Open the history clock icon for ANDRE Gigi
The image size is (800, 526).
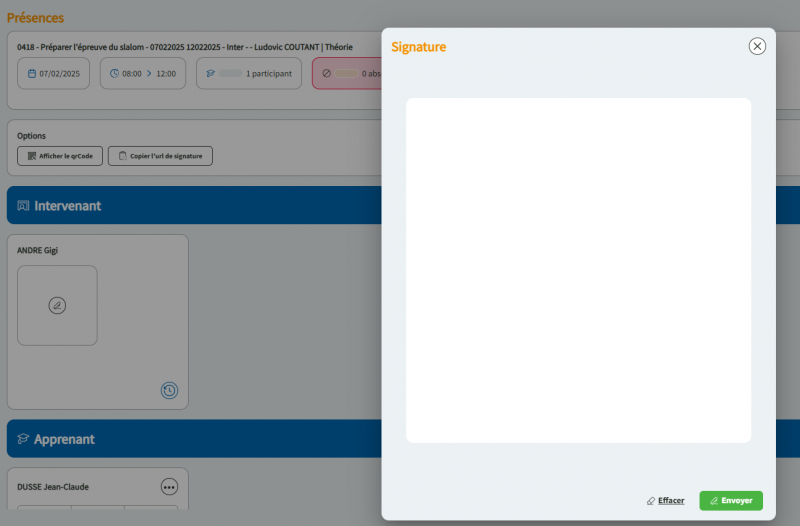[x=170, y=391]
